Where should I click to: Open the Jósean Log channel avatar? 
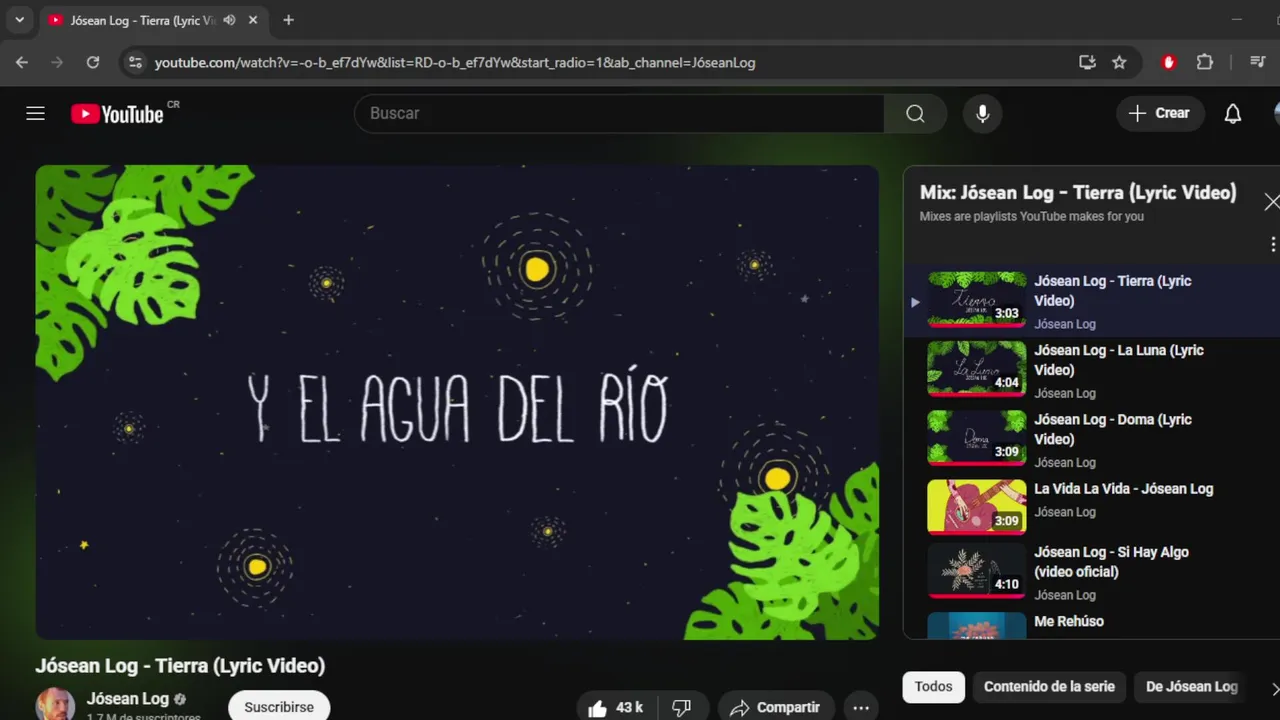click(x=55, y=705)
